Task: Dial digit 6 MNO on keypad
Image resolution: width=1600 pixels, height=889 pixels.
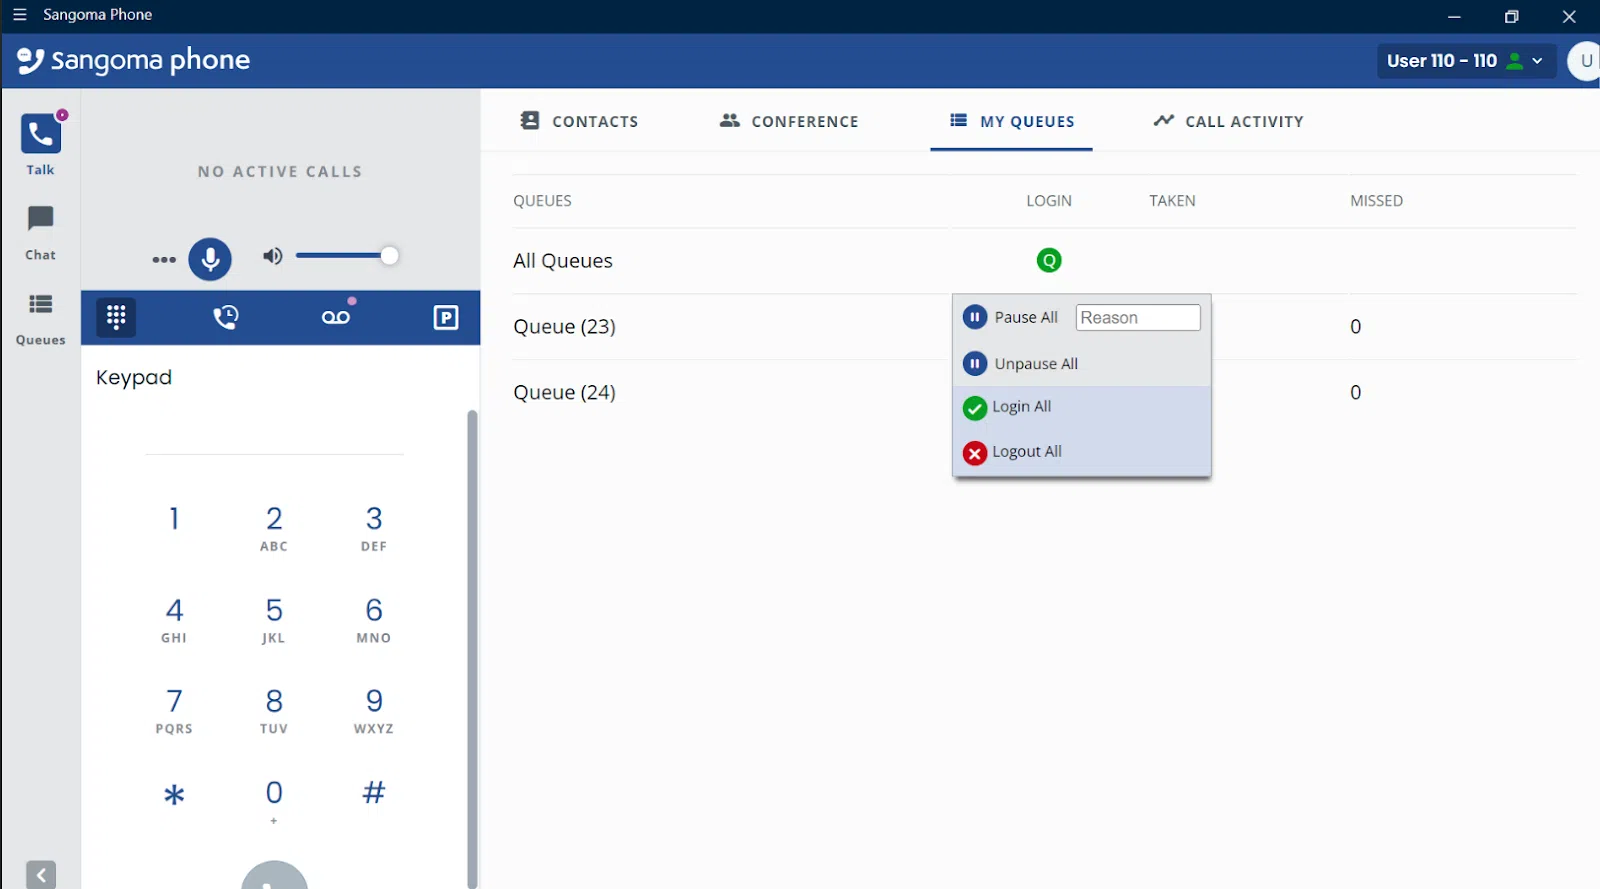Action: pyautogui.click(x=374, y=620)
